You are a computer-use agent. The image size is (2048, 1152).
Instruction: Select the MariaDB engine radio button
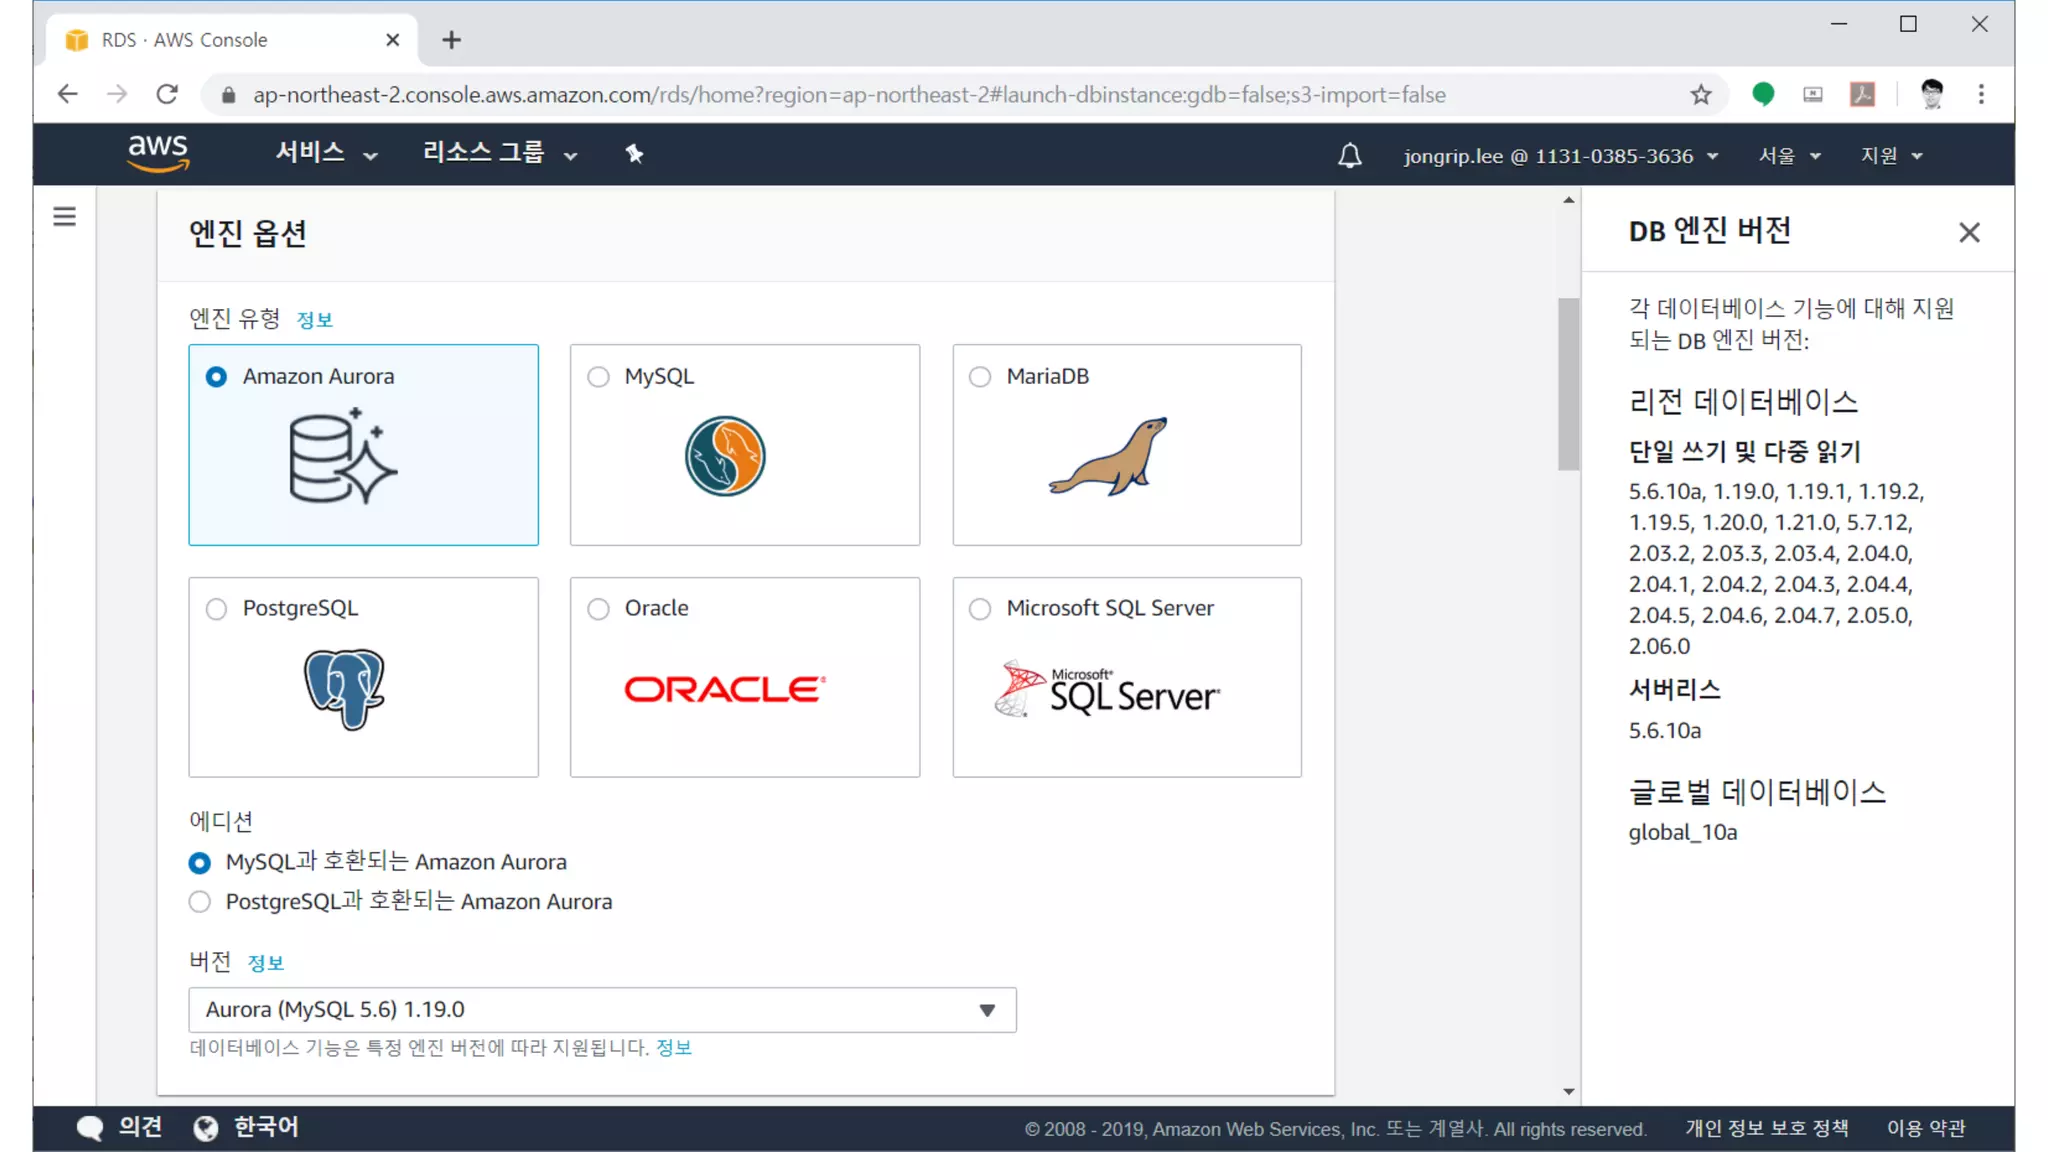[980, 377]
